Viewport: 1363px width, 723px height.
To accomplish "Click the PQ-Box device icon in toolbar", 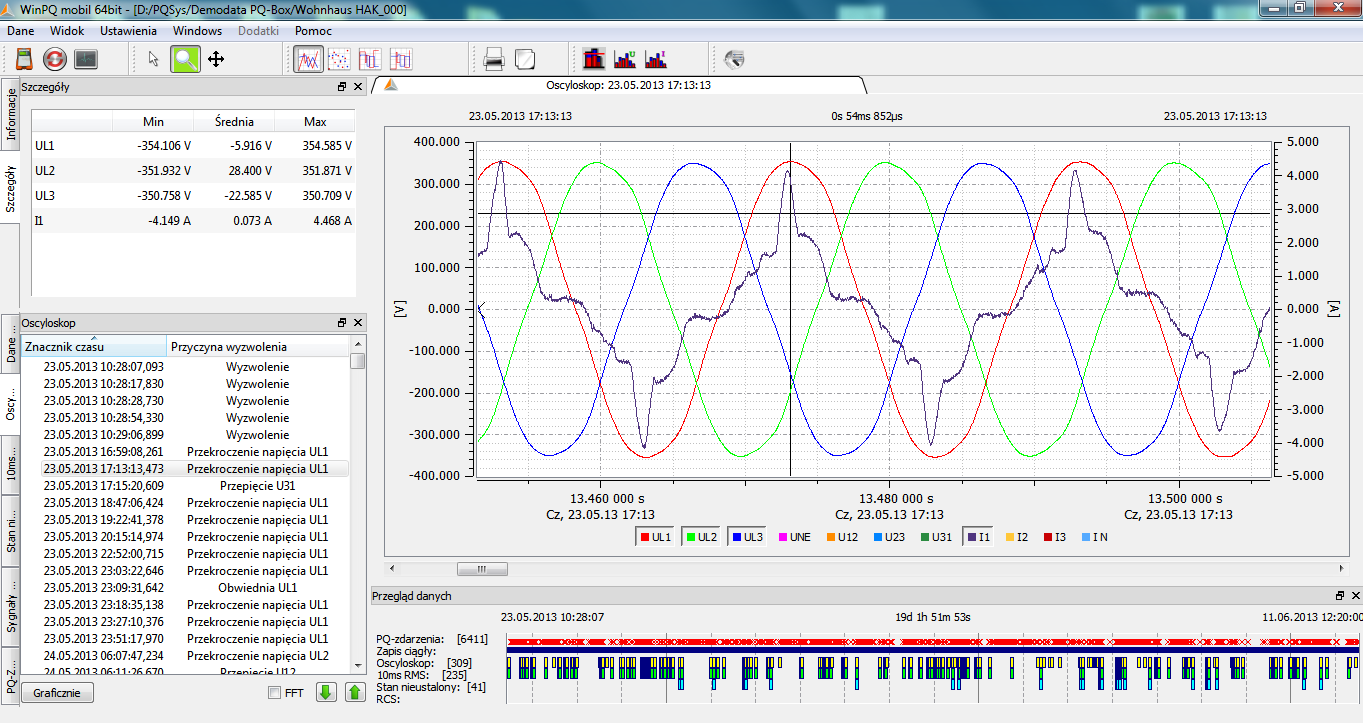I will pyautogui.click(x=24, y=60).
